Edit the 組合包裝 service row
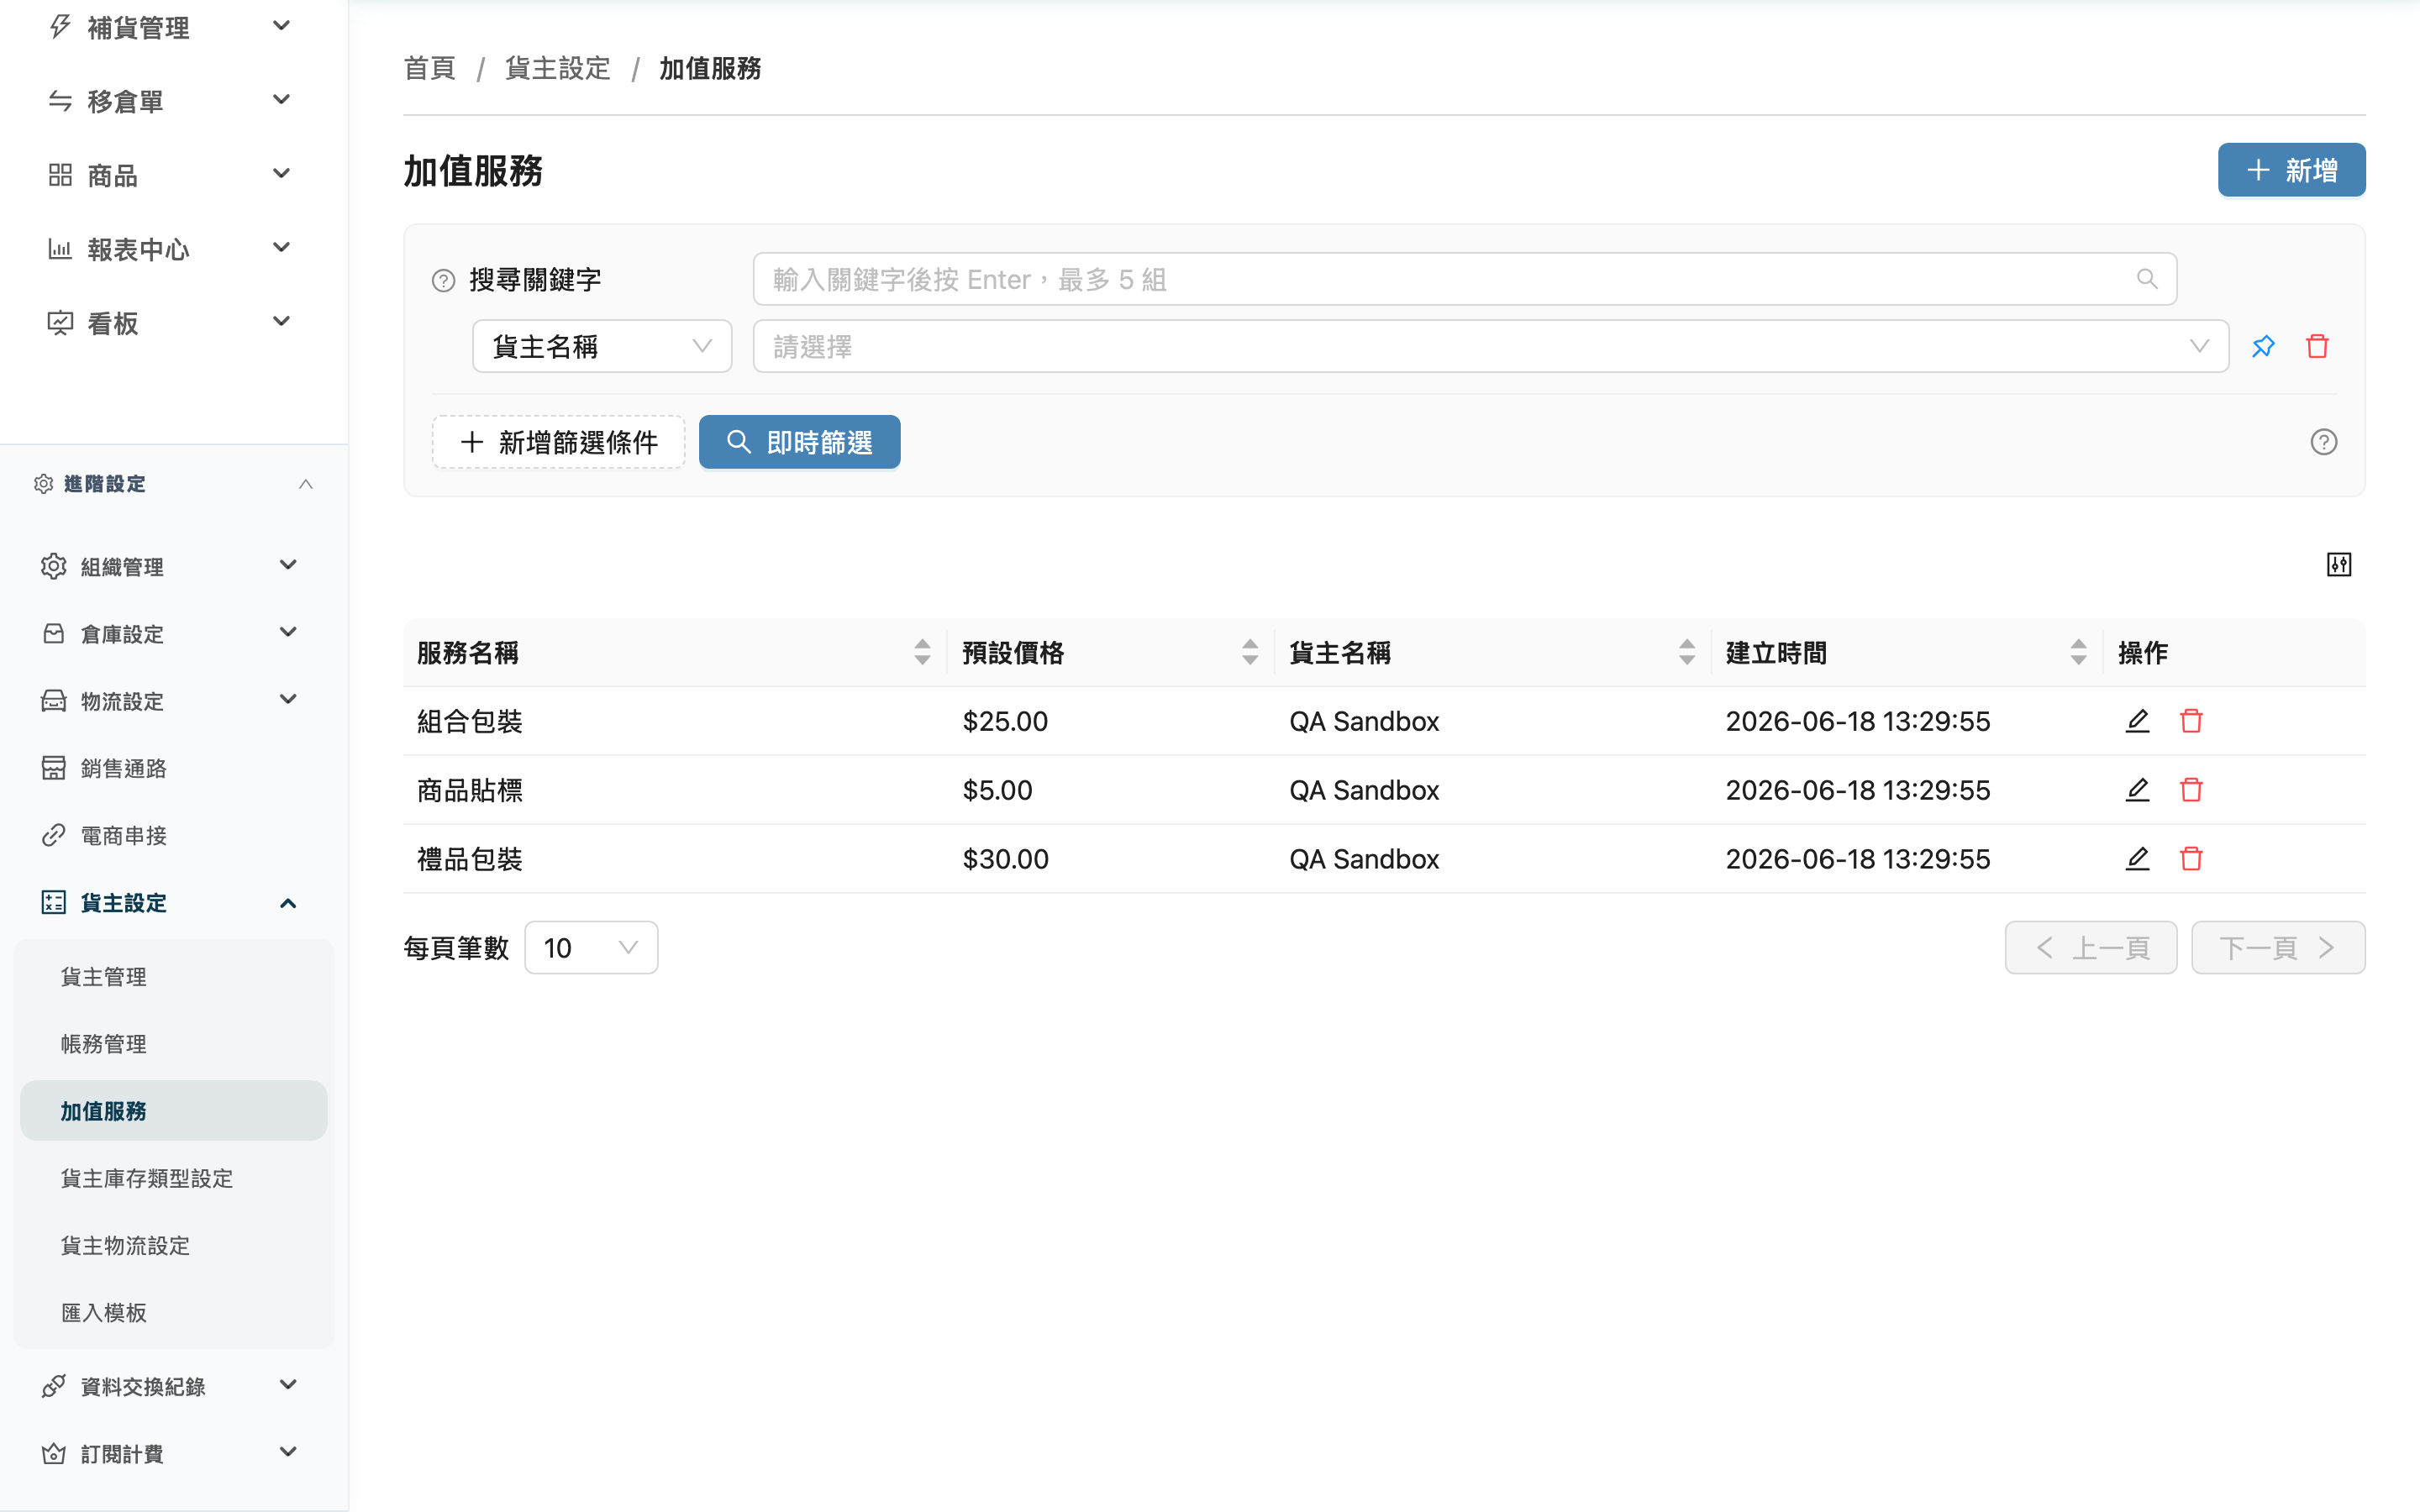The image size is (2420, 1512). click(x=2137, y=721)
